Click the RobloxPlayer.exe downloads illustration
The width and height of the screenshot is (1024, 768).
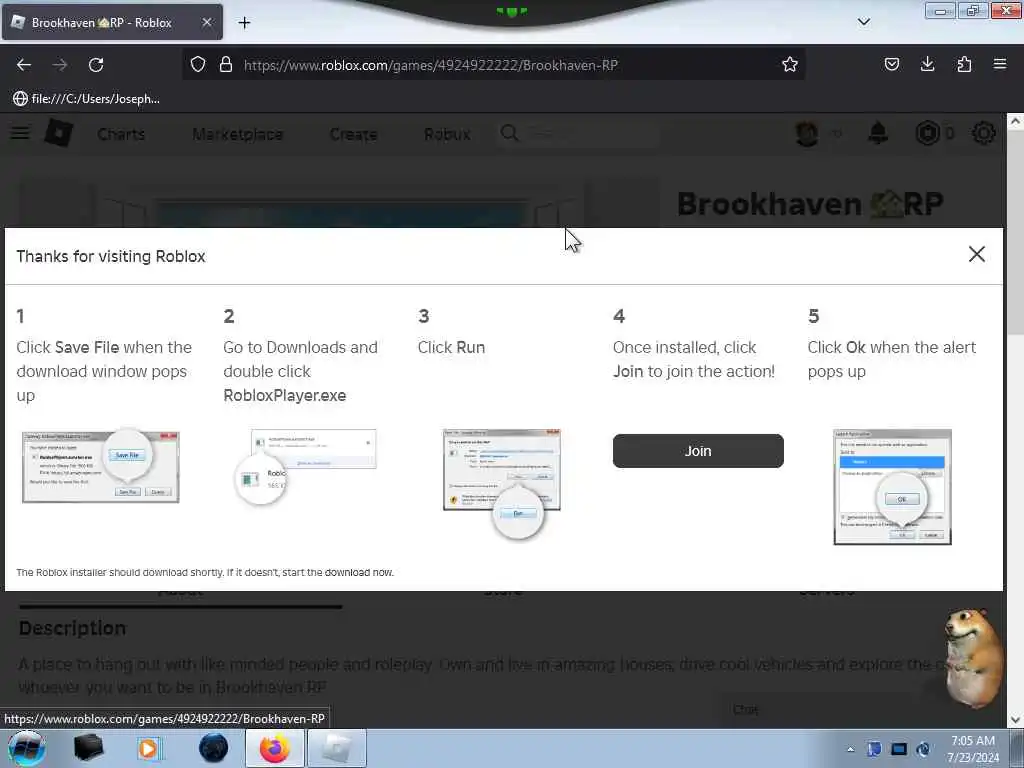[306, 466]
